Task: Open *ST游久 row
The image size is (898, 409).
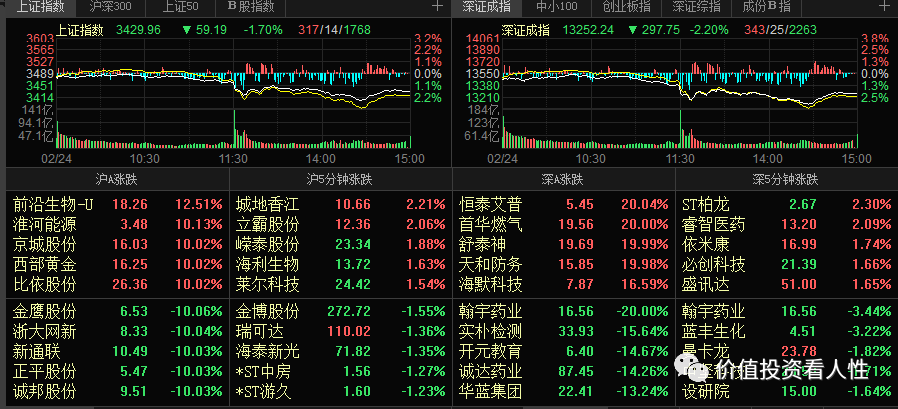Action: 340,392
